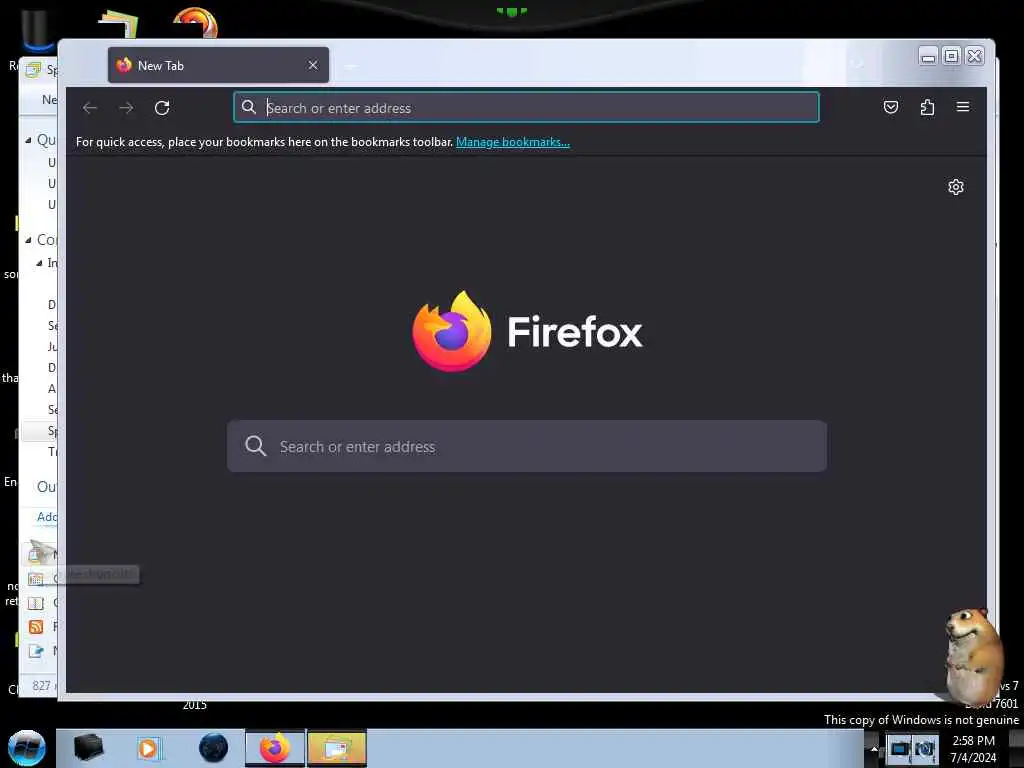Click the Firefox favicon on the New Tab tab

124,65
